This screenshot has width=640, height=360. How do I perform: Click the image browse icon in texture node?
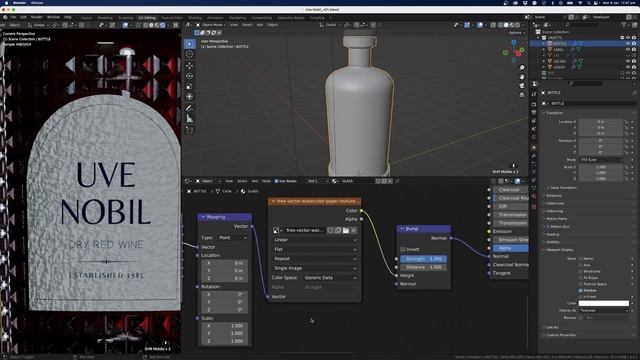277,230
